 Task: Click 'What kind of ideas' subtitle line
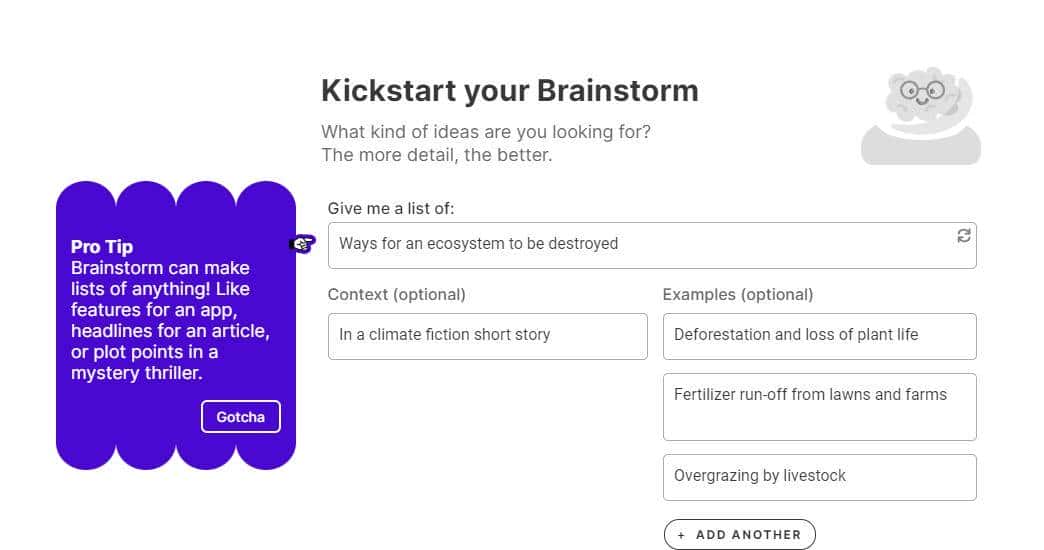point(486,132)
